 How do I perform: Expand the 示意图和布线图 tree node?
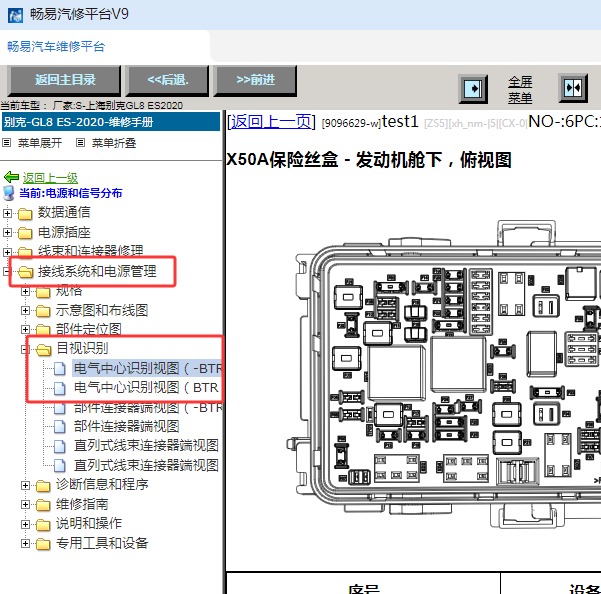click(25, 310)
